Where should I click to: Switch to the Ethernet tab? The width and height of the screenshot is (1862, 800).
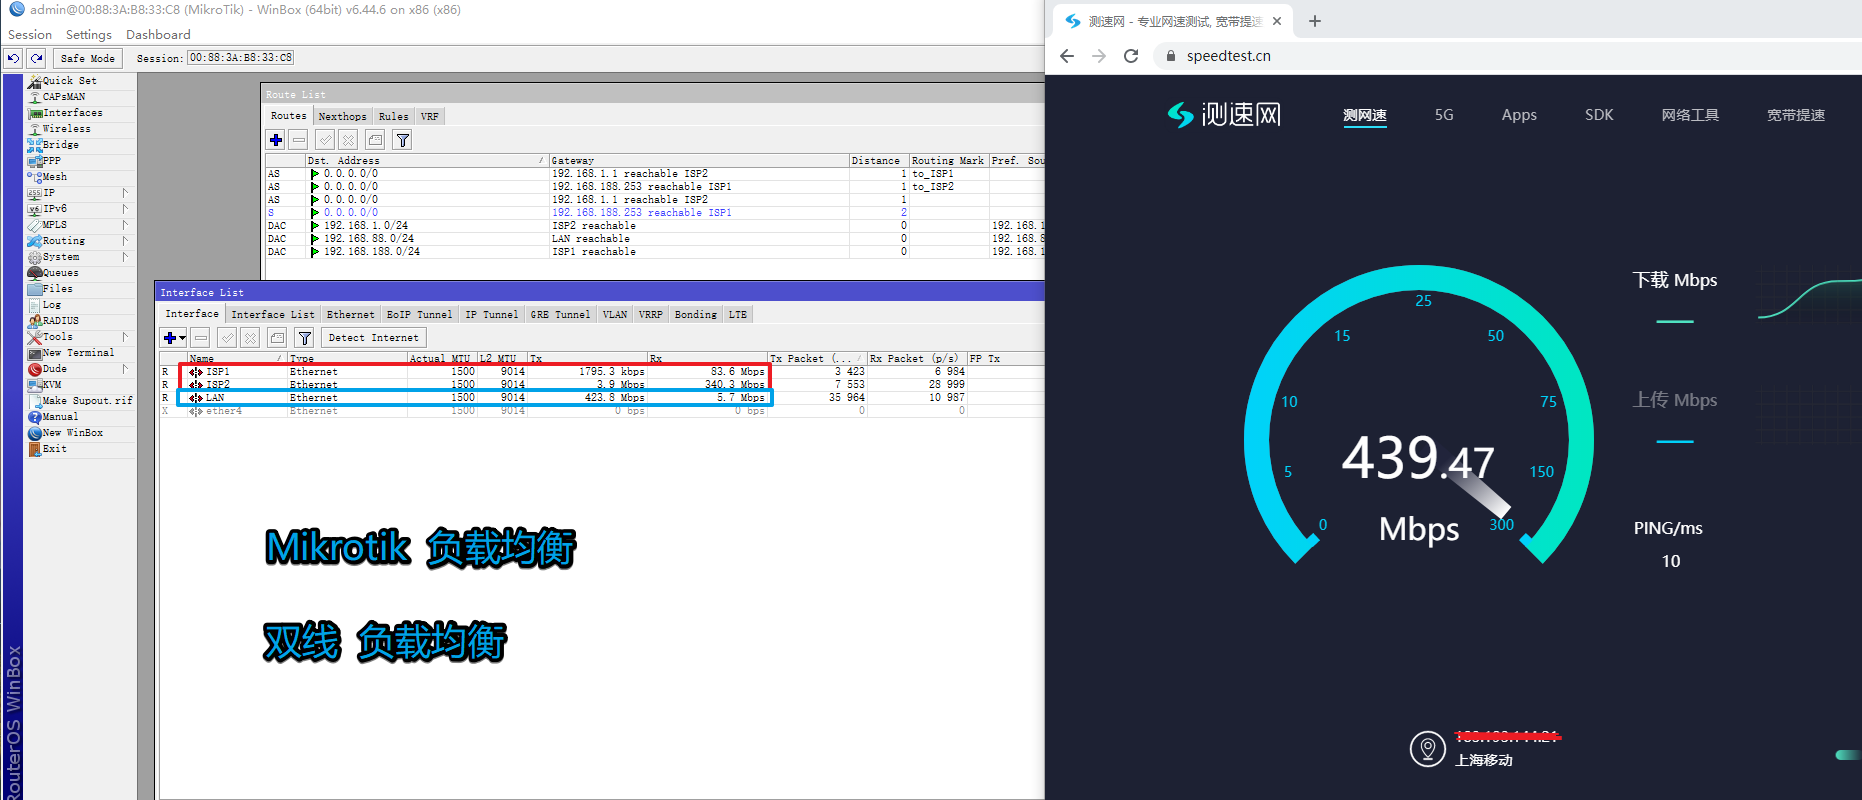pyautogui.click(x=350, y=315)
